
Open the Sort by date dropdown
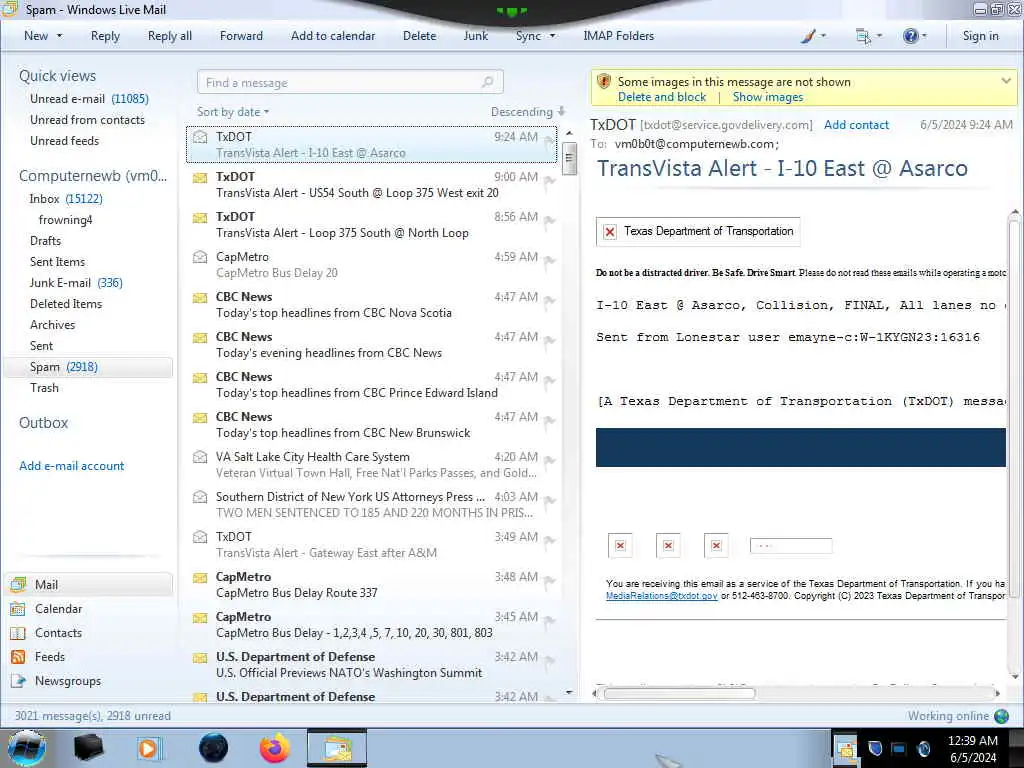pos(233,112)
